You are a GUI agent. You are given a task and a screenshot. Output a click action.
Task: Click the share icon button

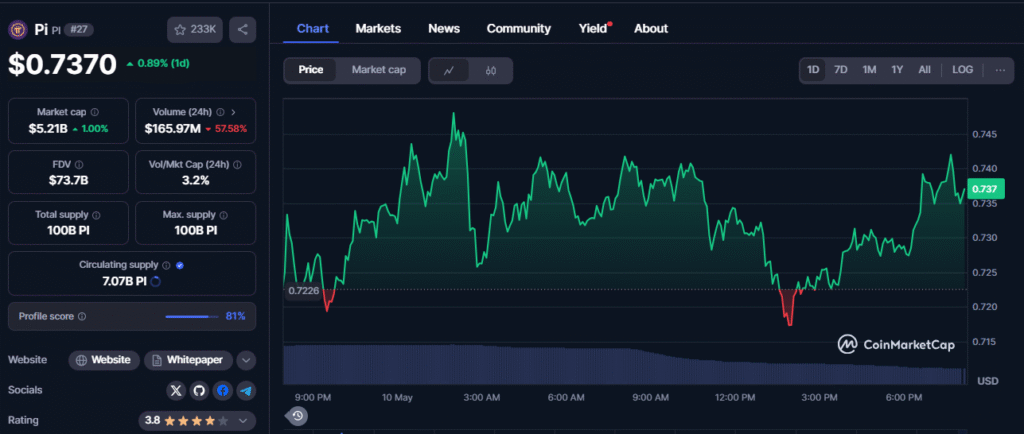tap(242, 29)
